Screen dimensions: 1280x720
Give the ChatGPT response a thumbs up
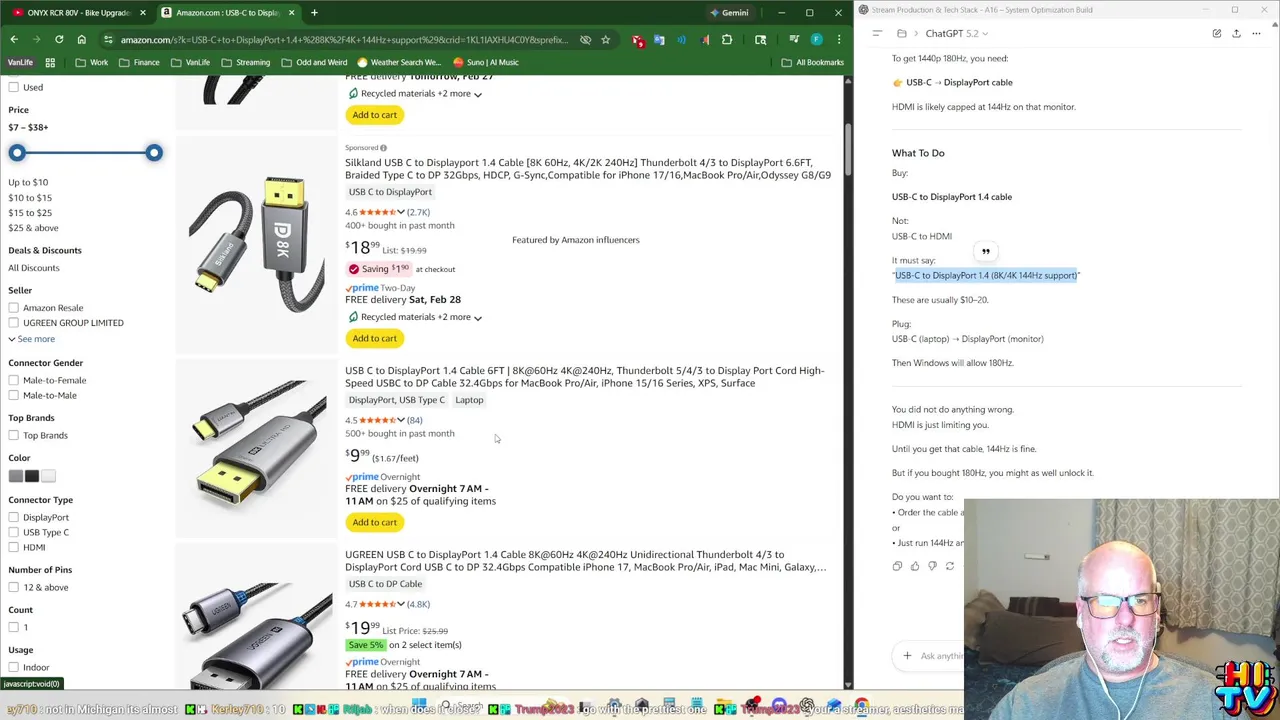pyautogui.click(x=915, y=566)
